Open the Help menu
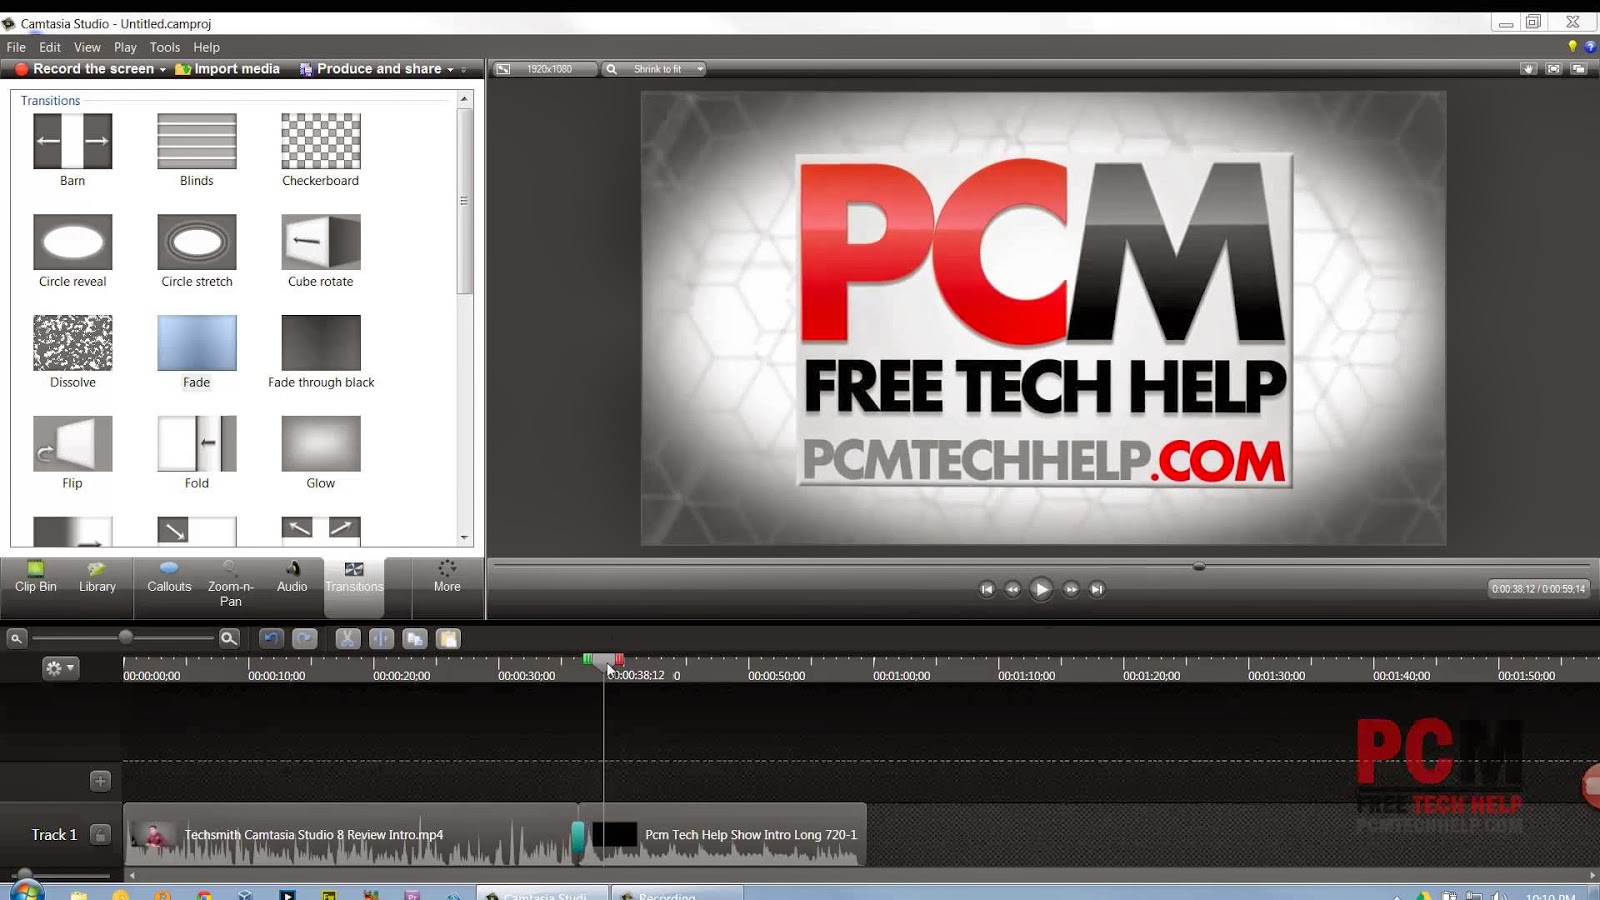Image resolution: width=1600 pixels, height=900 pixels. [x=206, y=47]
